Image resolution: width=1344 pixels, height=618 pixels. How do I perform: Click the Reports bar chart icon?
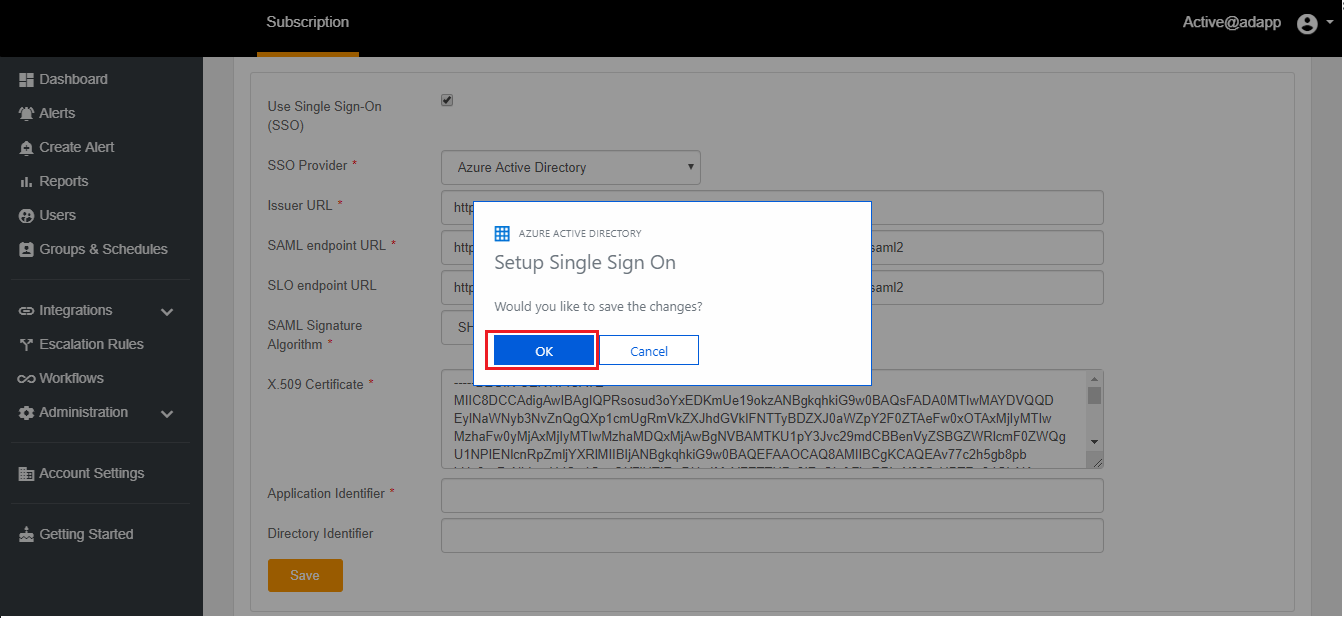pos(27,182)
